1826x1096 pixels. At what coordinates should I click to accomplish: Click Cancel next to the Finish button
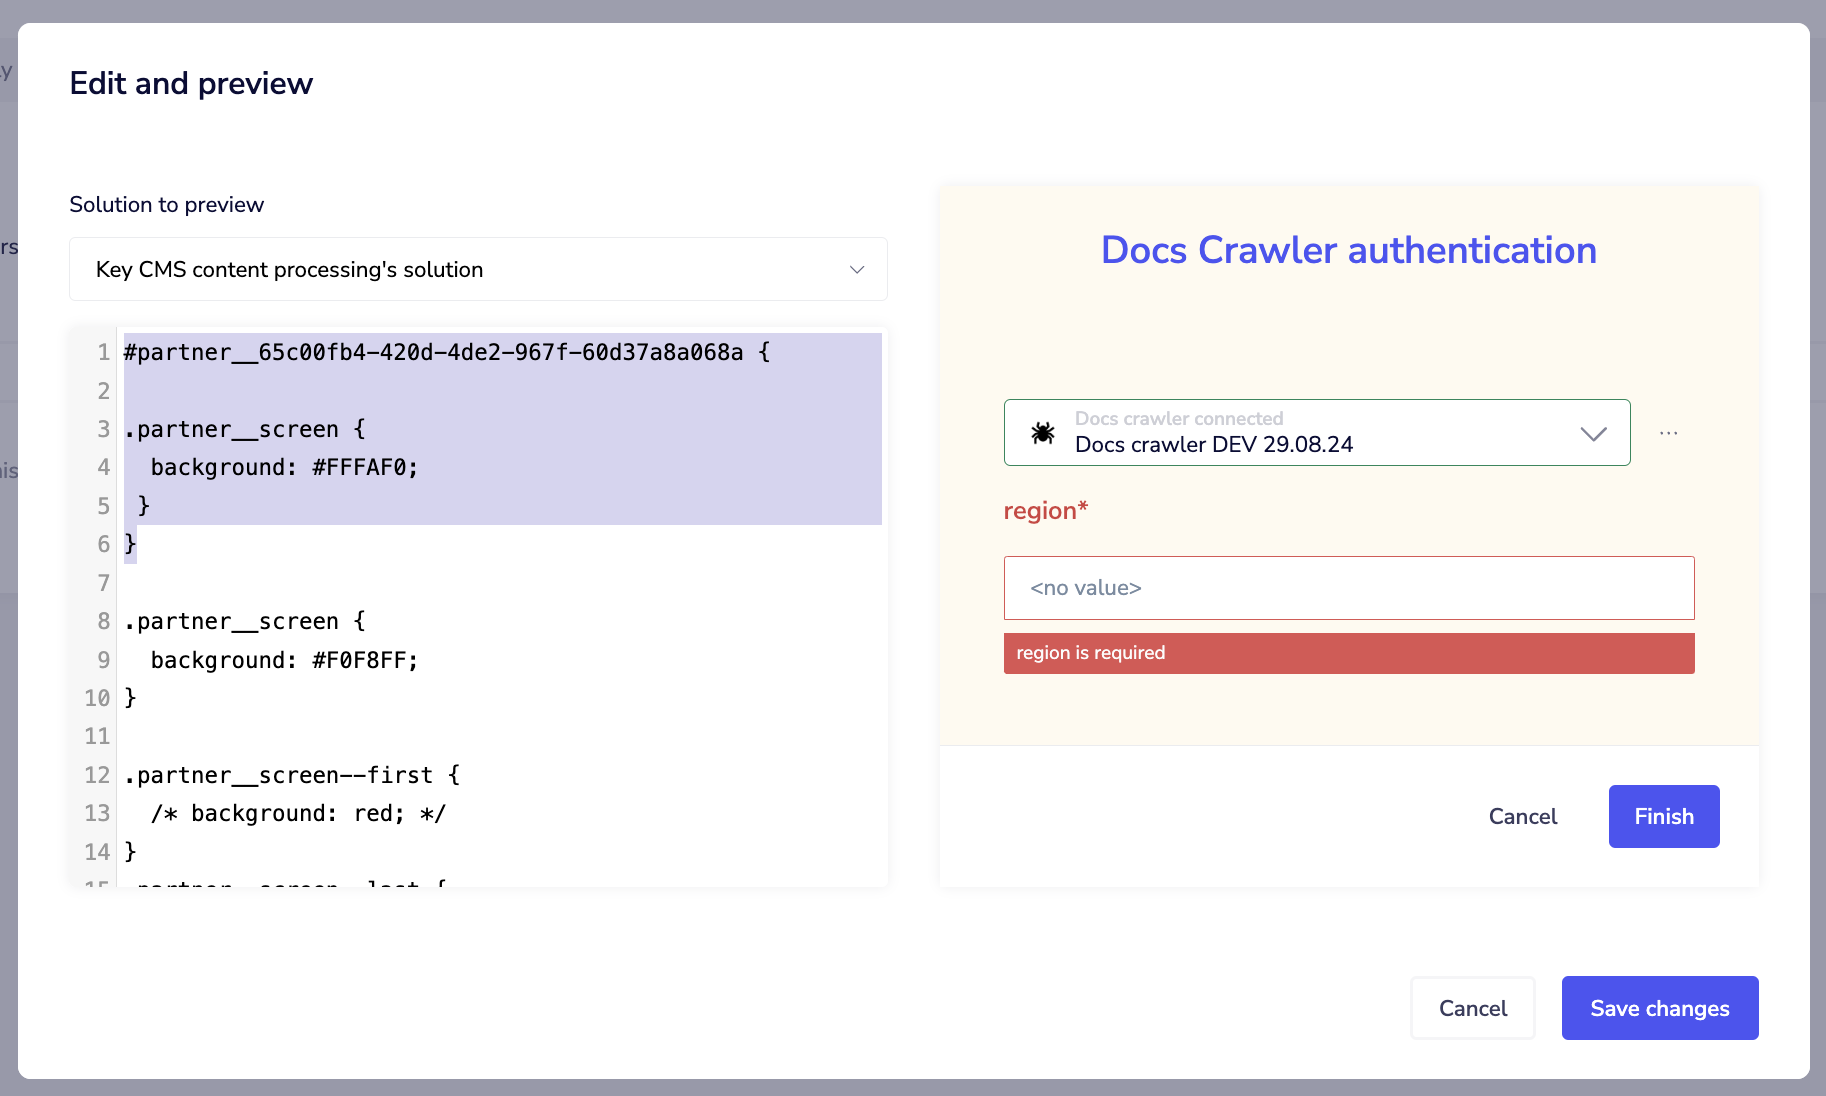click(x=1522, y=817)
